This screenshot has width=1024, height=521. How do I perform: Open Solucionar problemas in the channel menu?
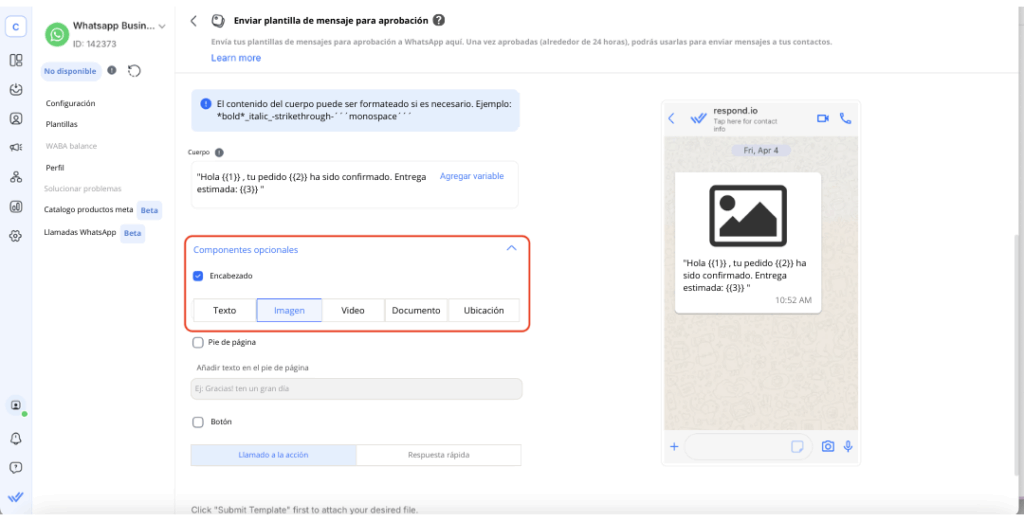83,189
